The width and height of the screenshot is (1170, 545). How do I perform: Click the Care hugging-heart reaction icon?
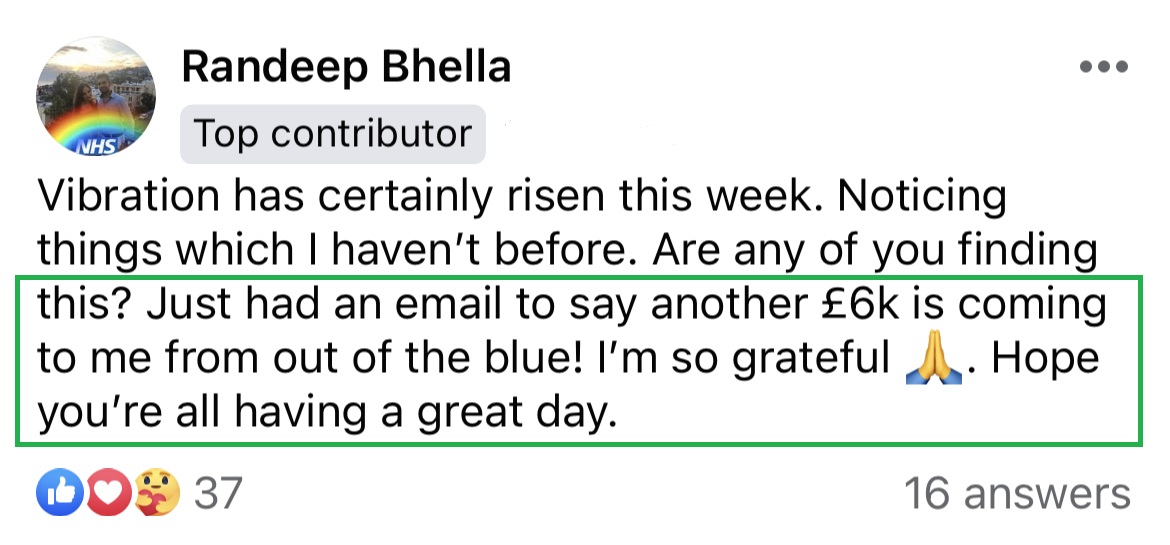pyautogui.click(x=157, y=492)
